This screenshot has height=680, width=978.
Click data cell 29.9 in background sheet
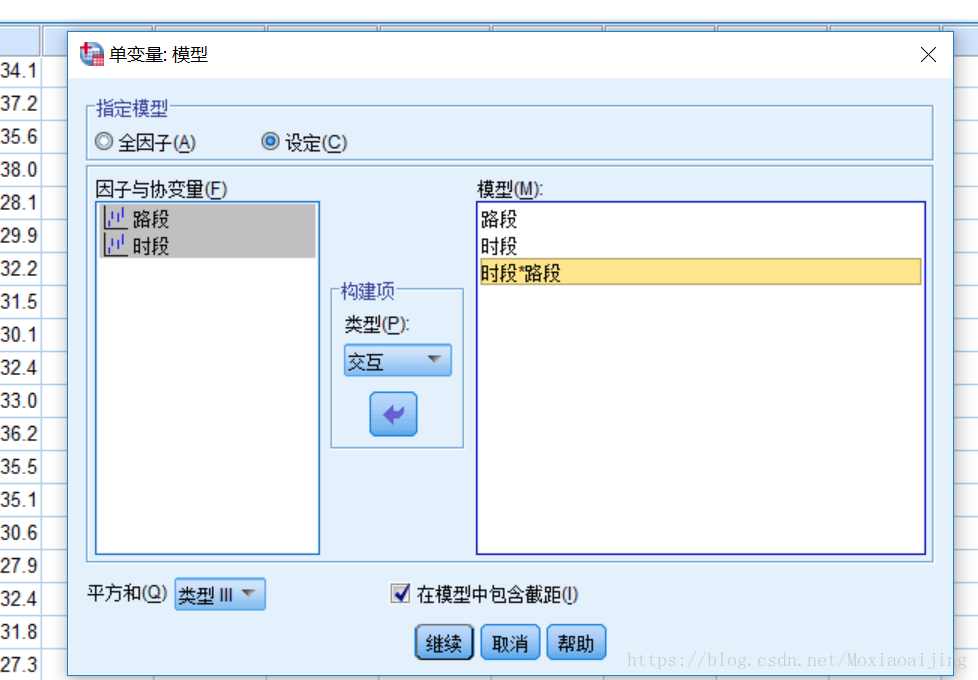point(19,236)
